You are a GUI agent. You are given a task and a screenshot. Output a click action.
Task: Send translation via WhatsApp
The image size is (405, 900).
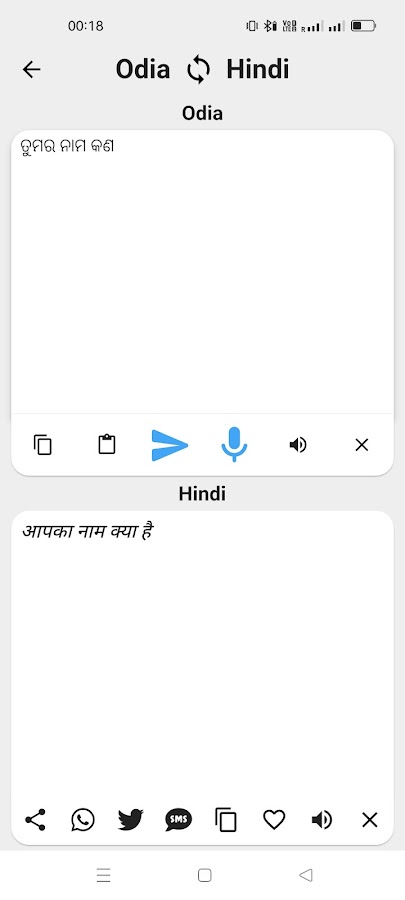click(83, 820)
